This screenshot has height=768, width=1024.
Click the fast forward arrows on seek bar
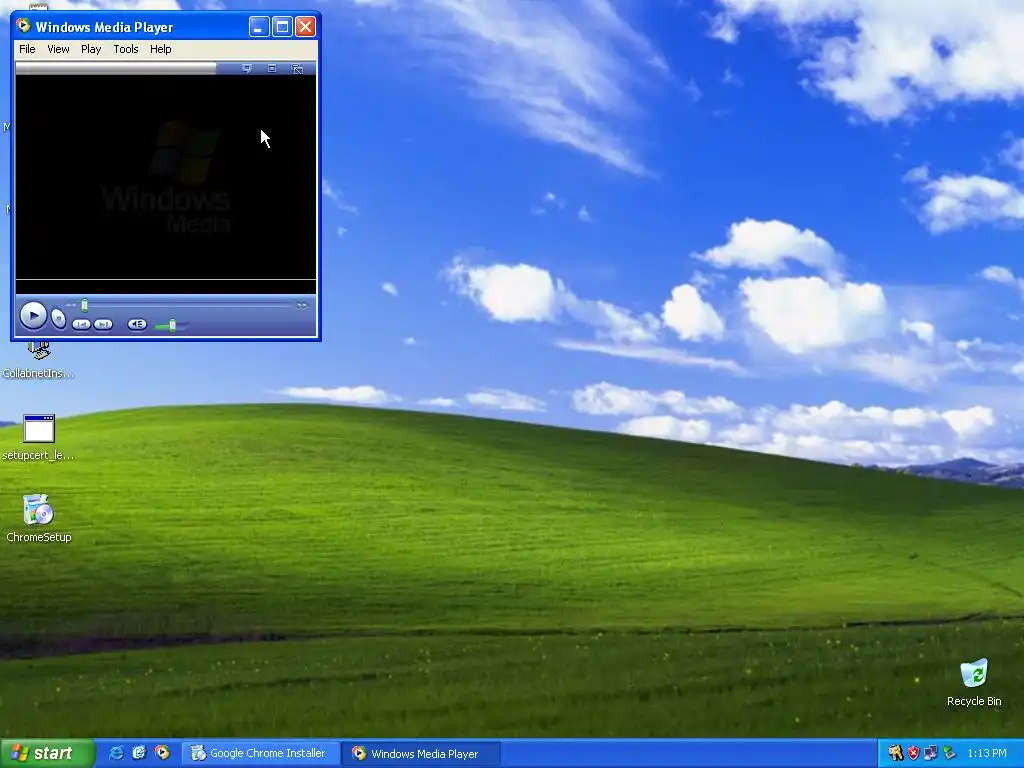tap(301, 305)
